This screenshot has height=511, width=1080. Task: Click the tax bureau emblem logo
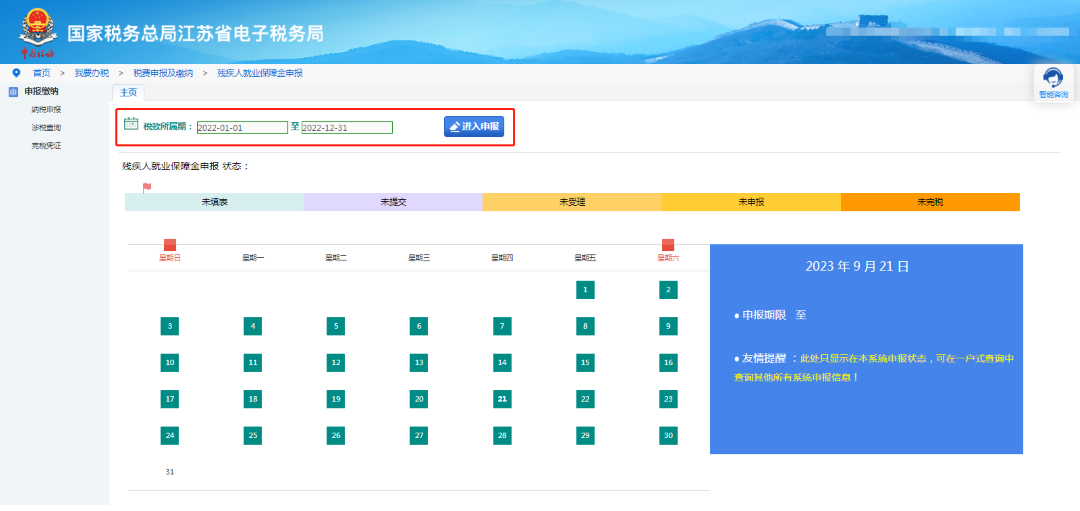(38, 32)
